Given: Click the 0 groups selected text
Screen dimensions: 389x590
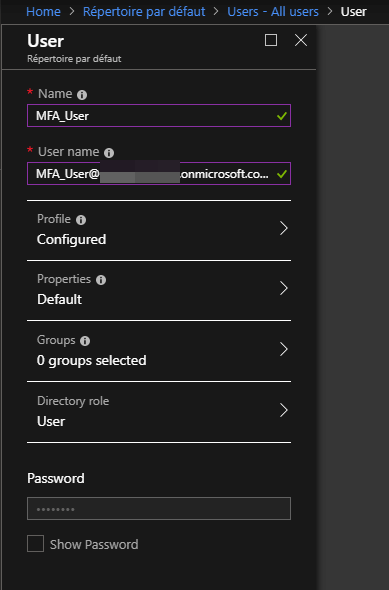Looking at the screenshot, I should click(x=92, y=360).
